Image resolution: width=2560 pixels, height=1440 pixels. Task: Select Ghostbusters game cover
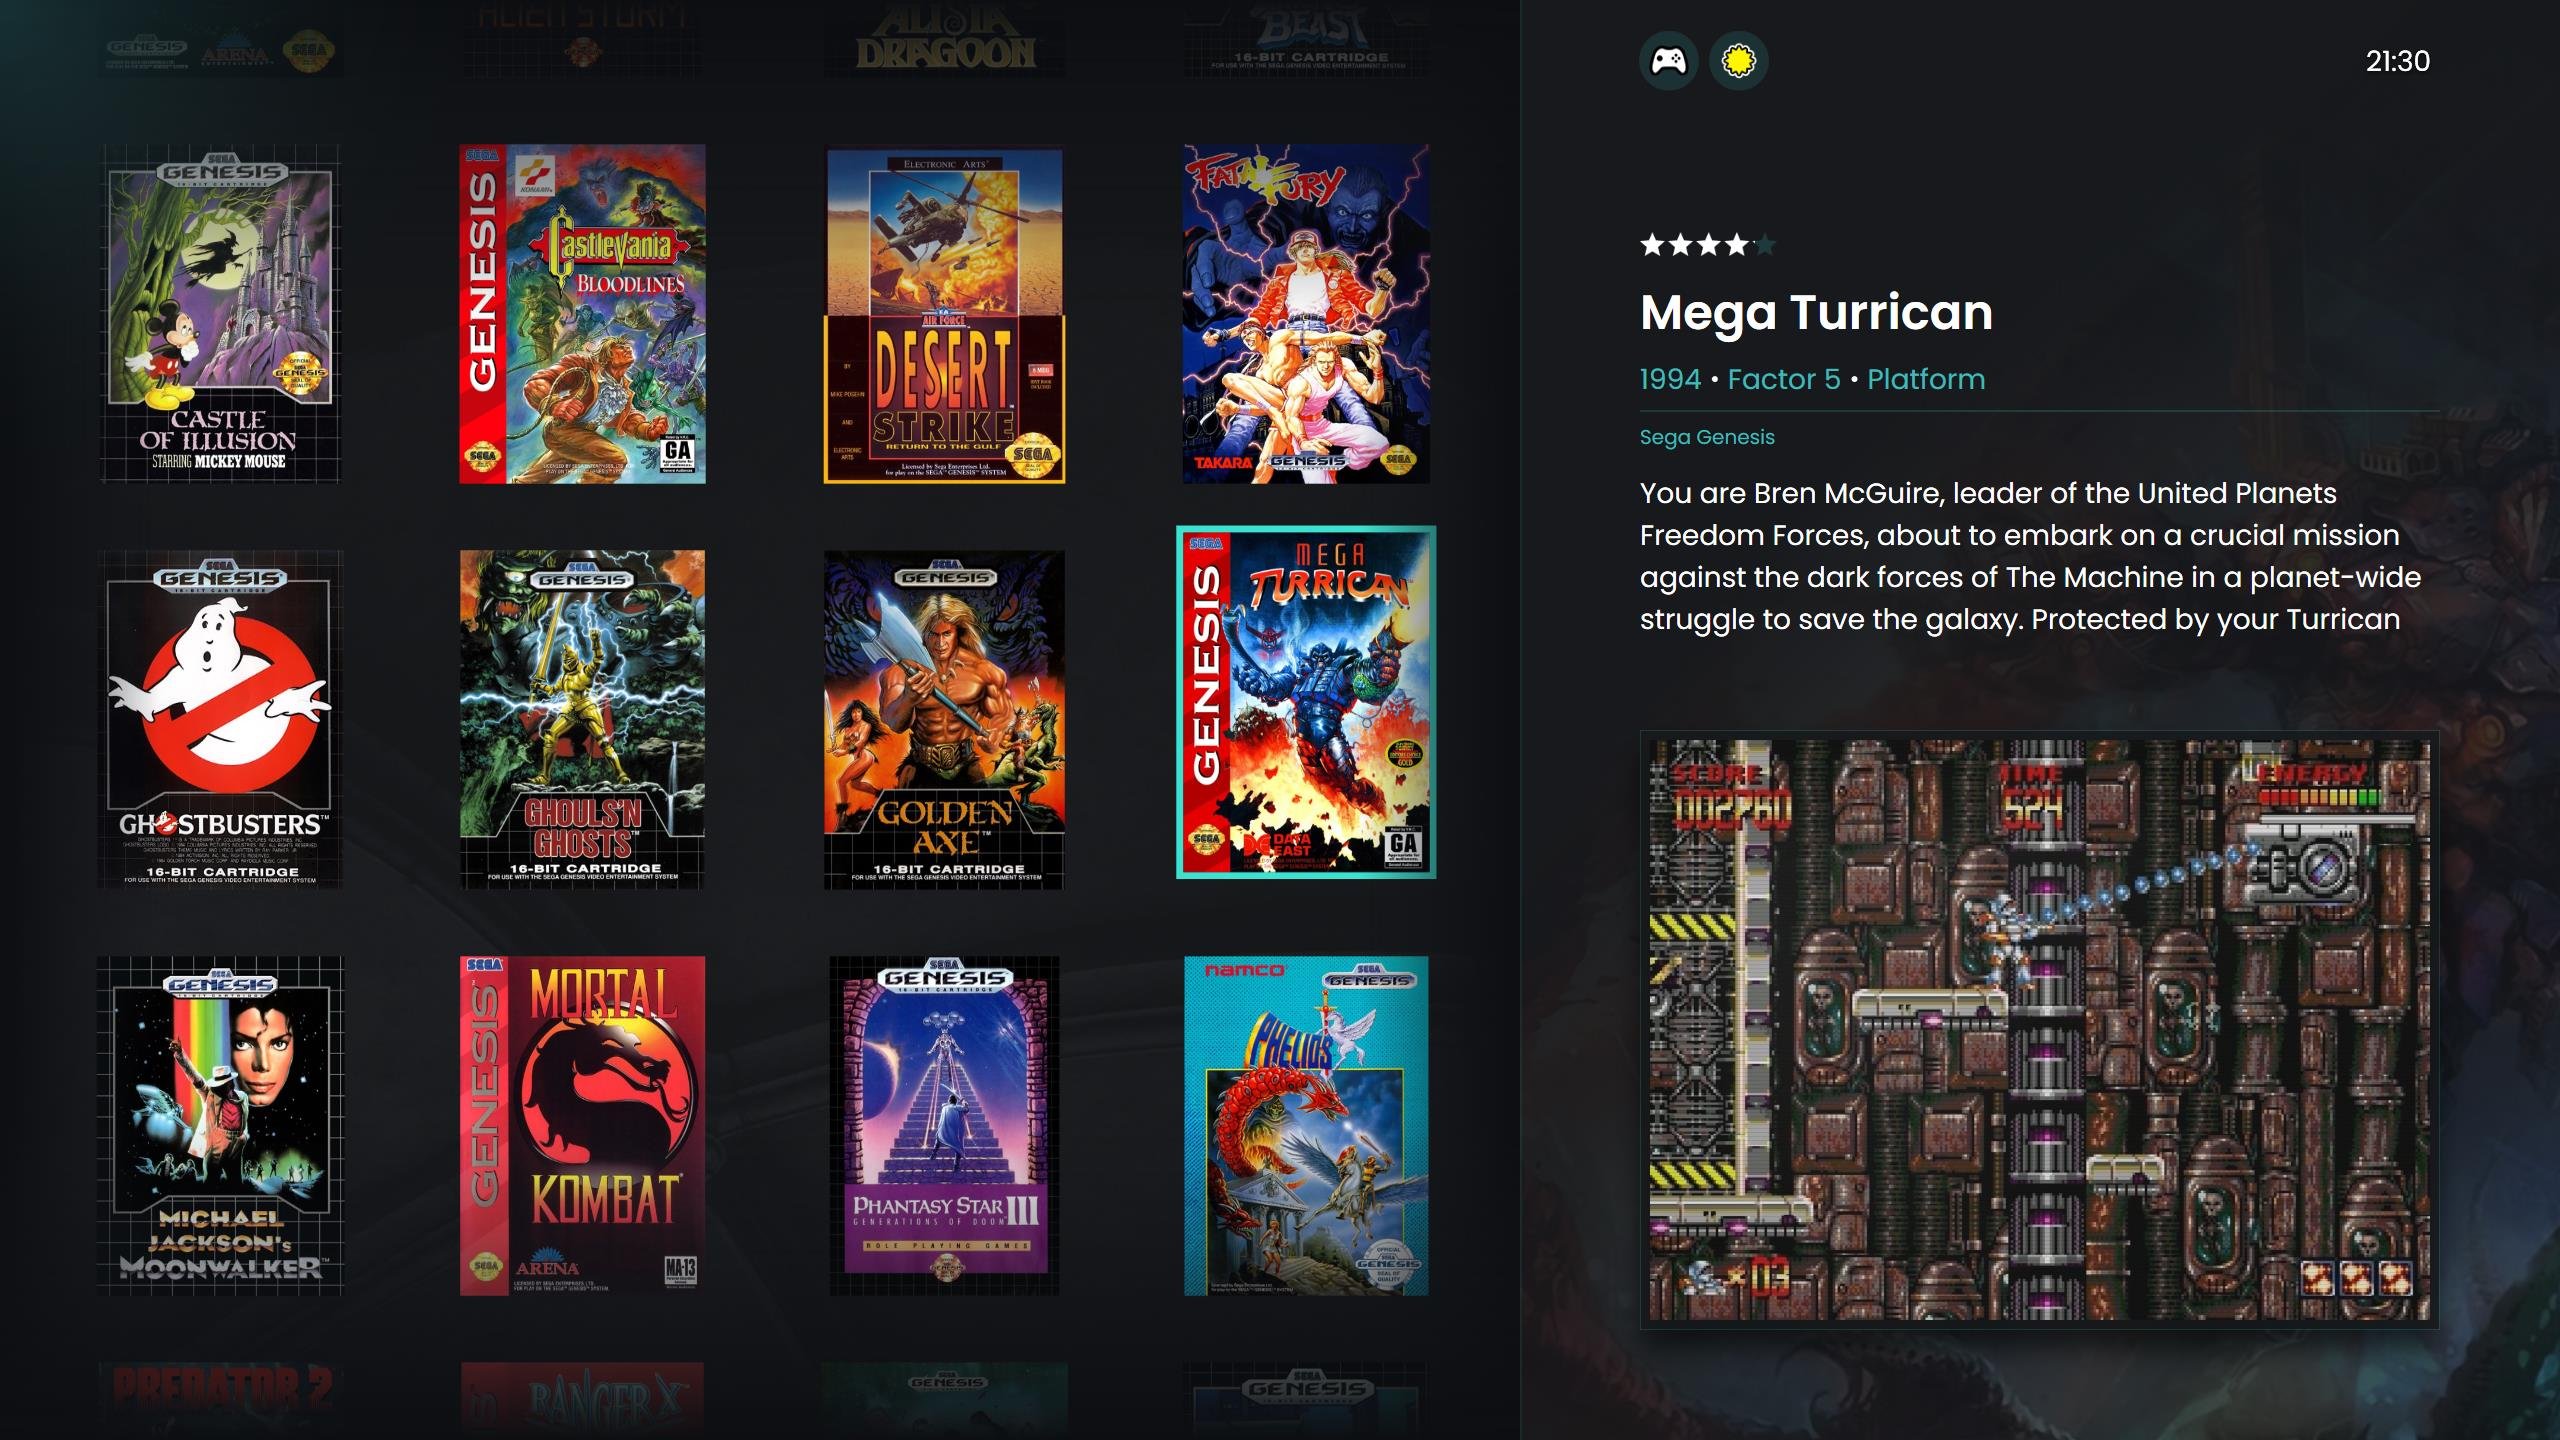(x=220, y=719)
